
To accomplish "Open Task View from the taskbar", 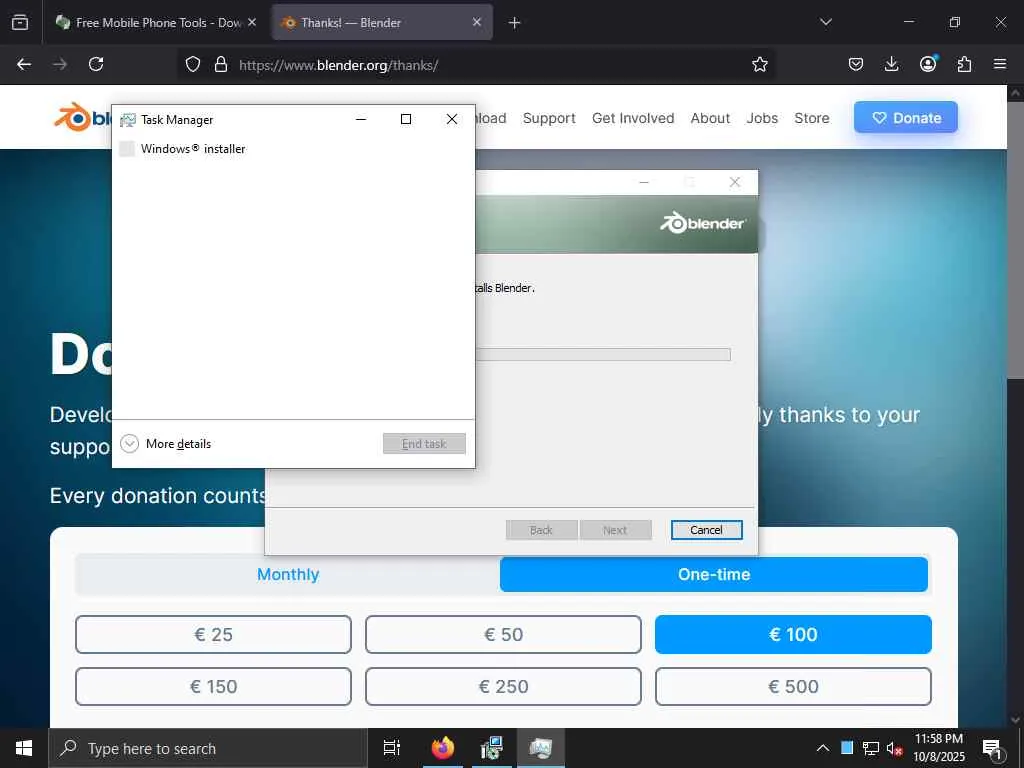I will (x=392, y=748).
